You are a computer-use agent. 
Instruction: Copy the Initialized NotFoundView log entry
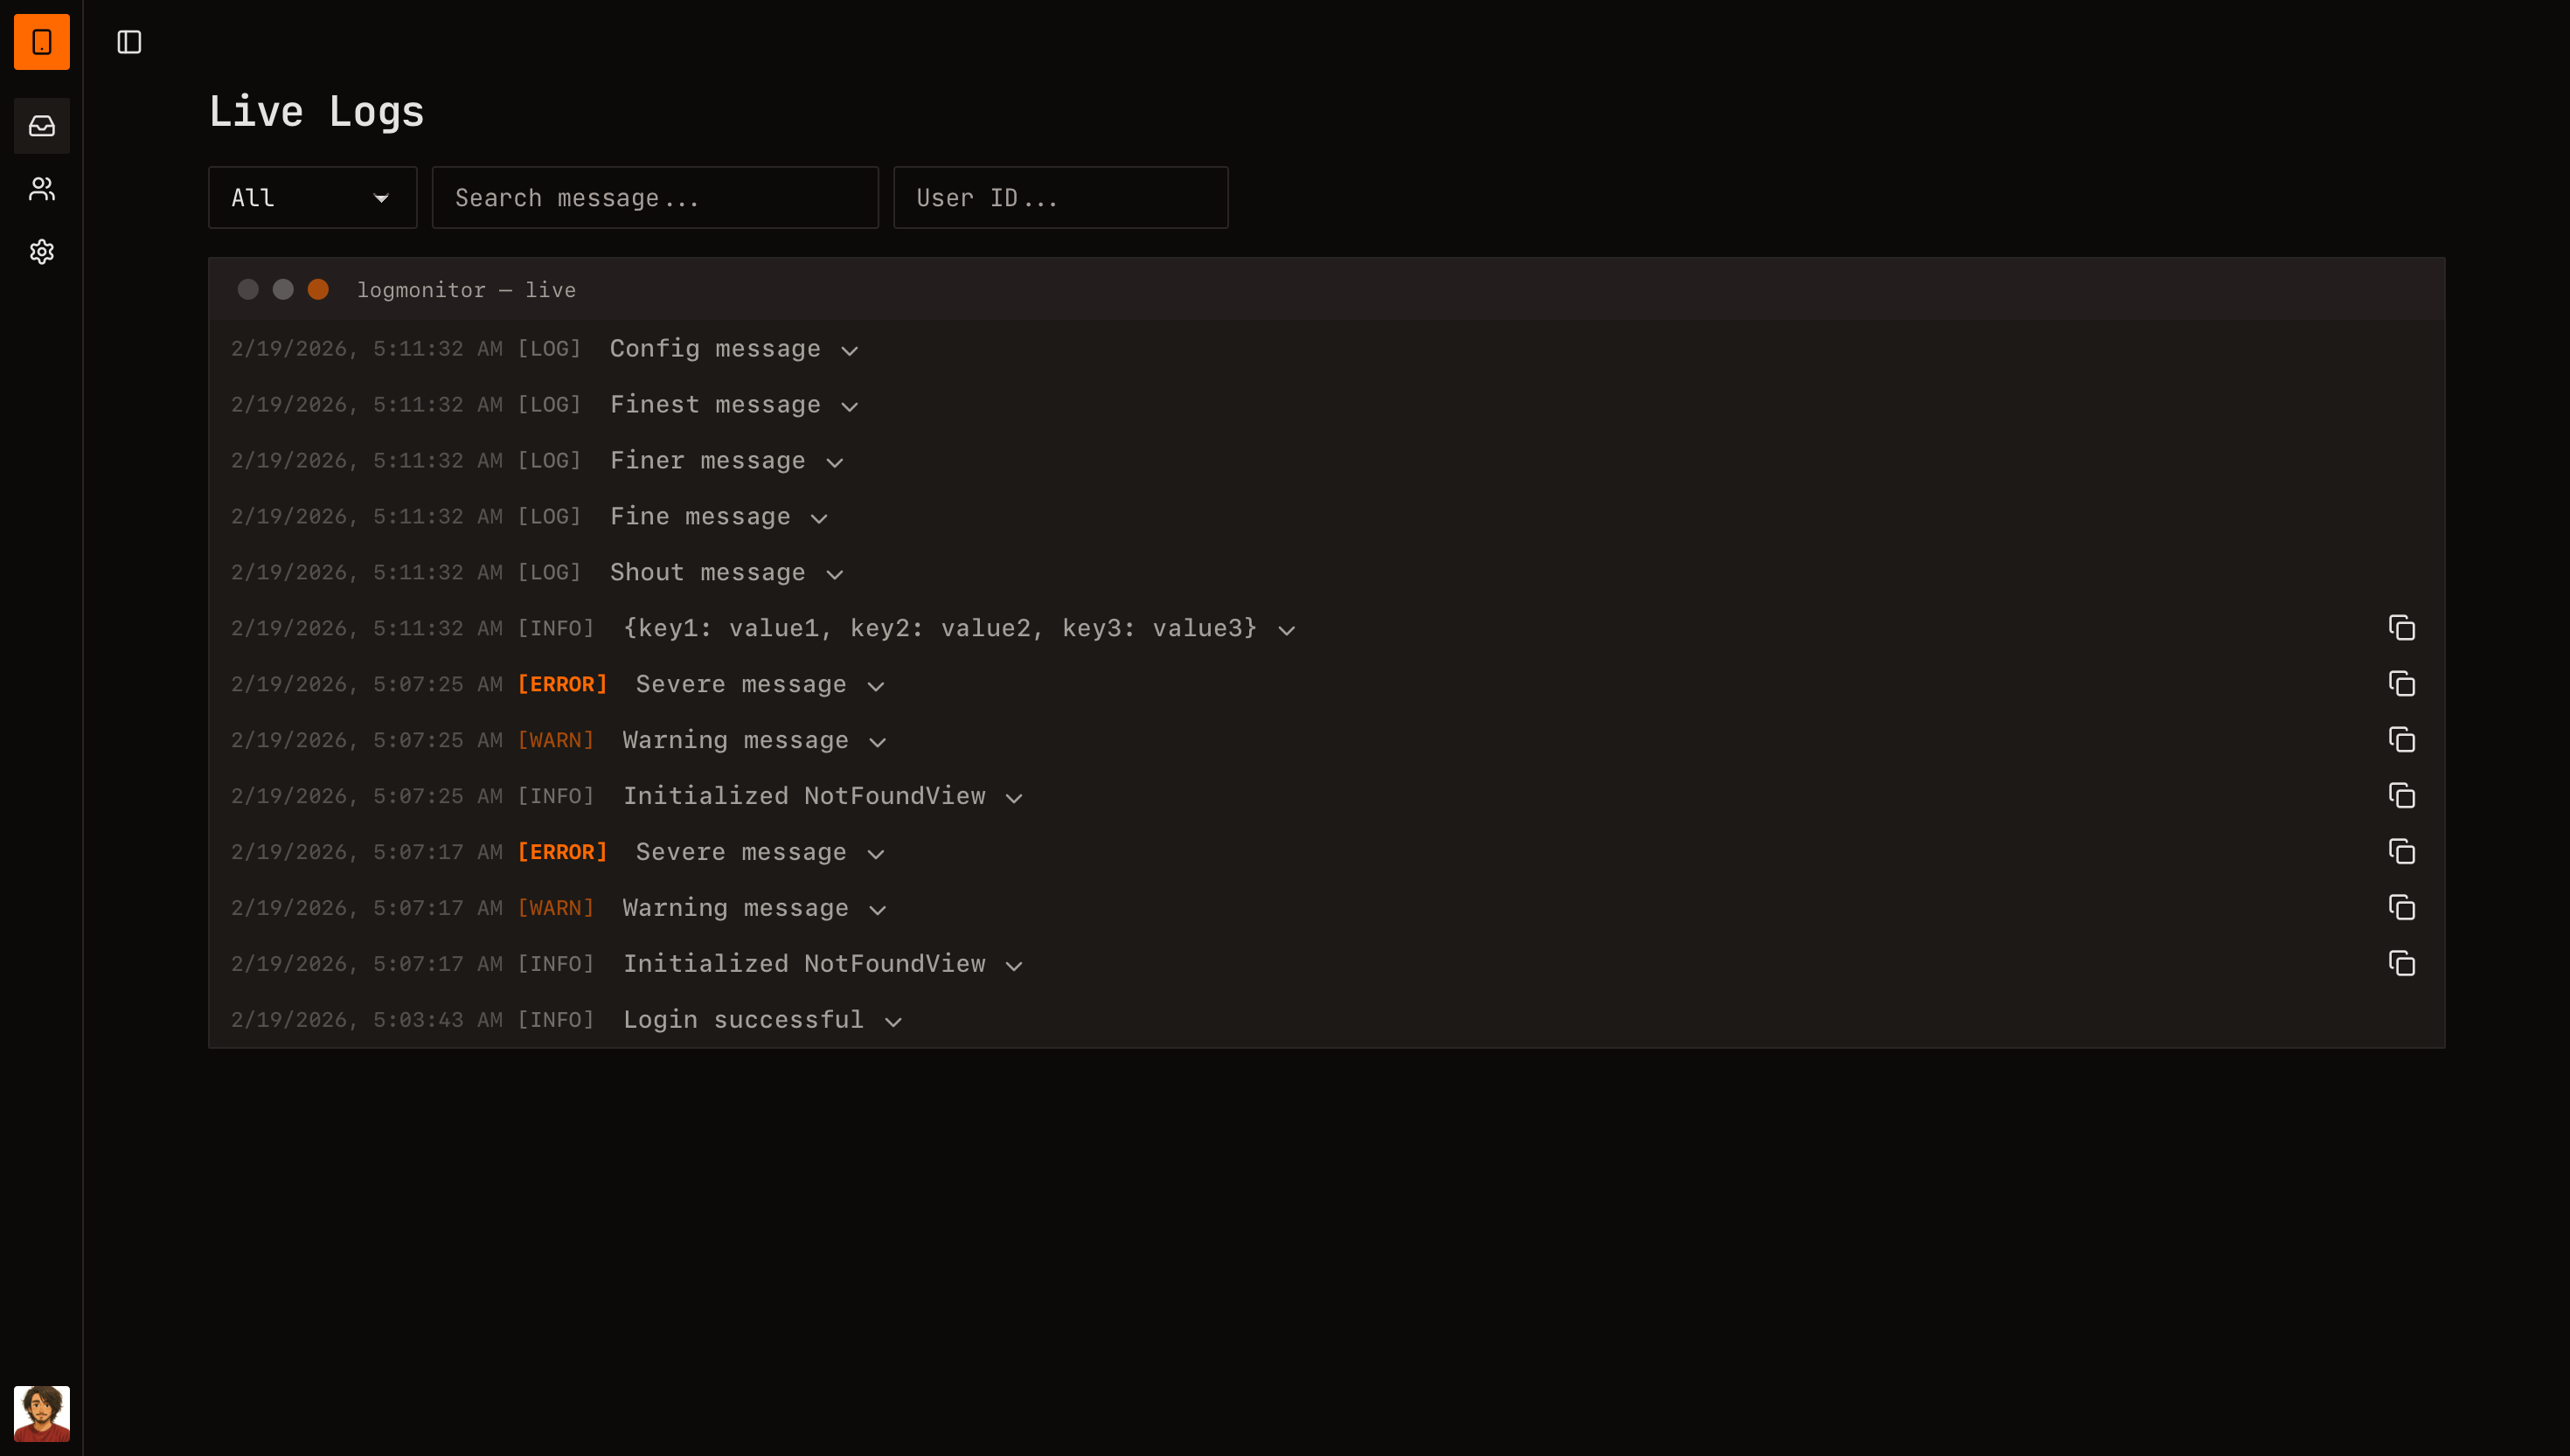[2402, 796]
